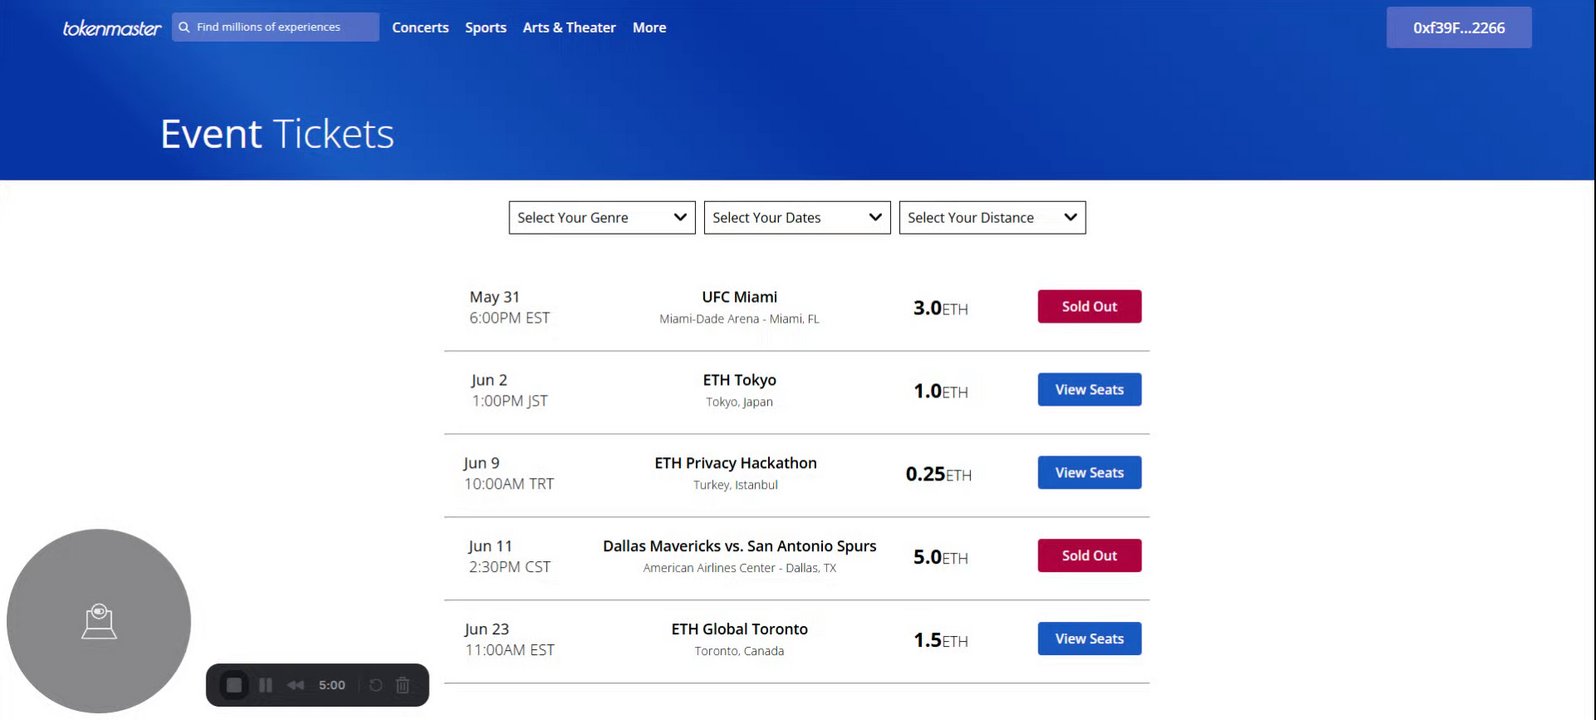Go to the Concerts menu
Image resolution: width=1596 pixels, height=720 pixels.
[420, 28]
